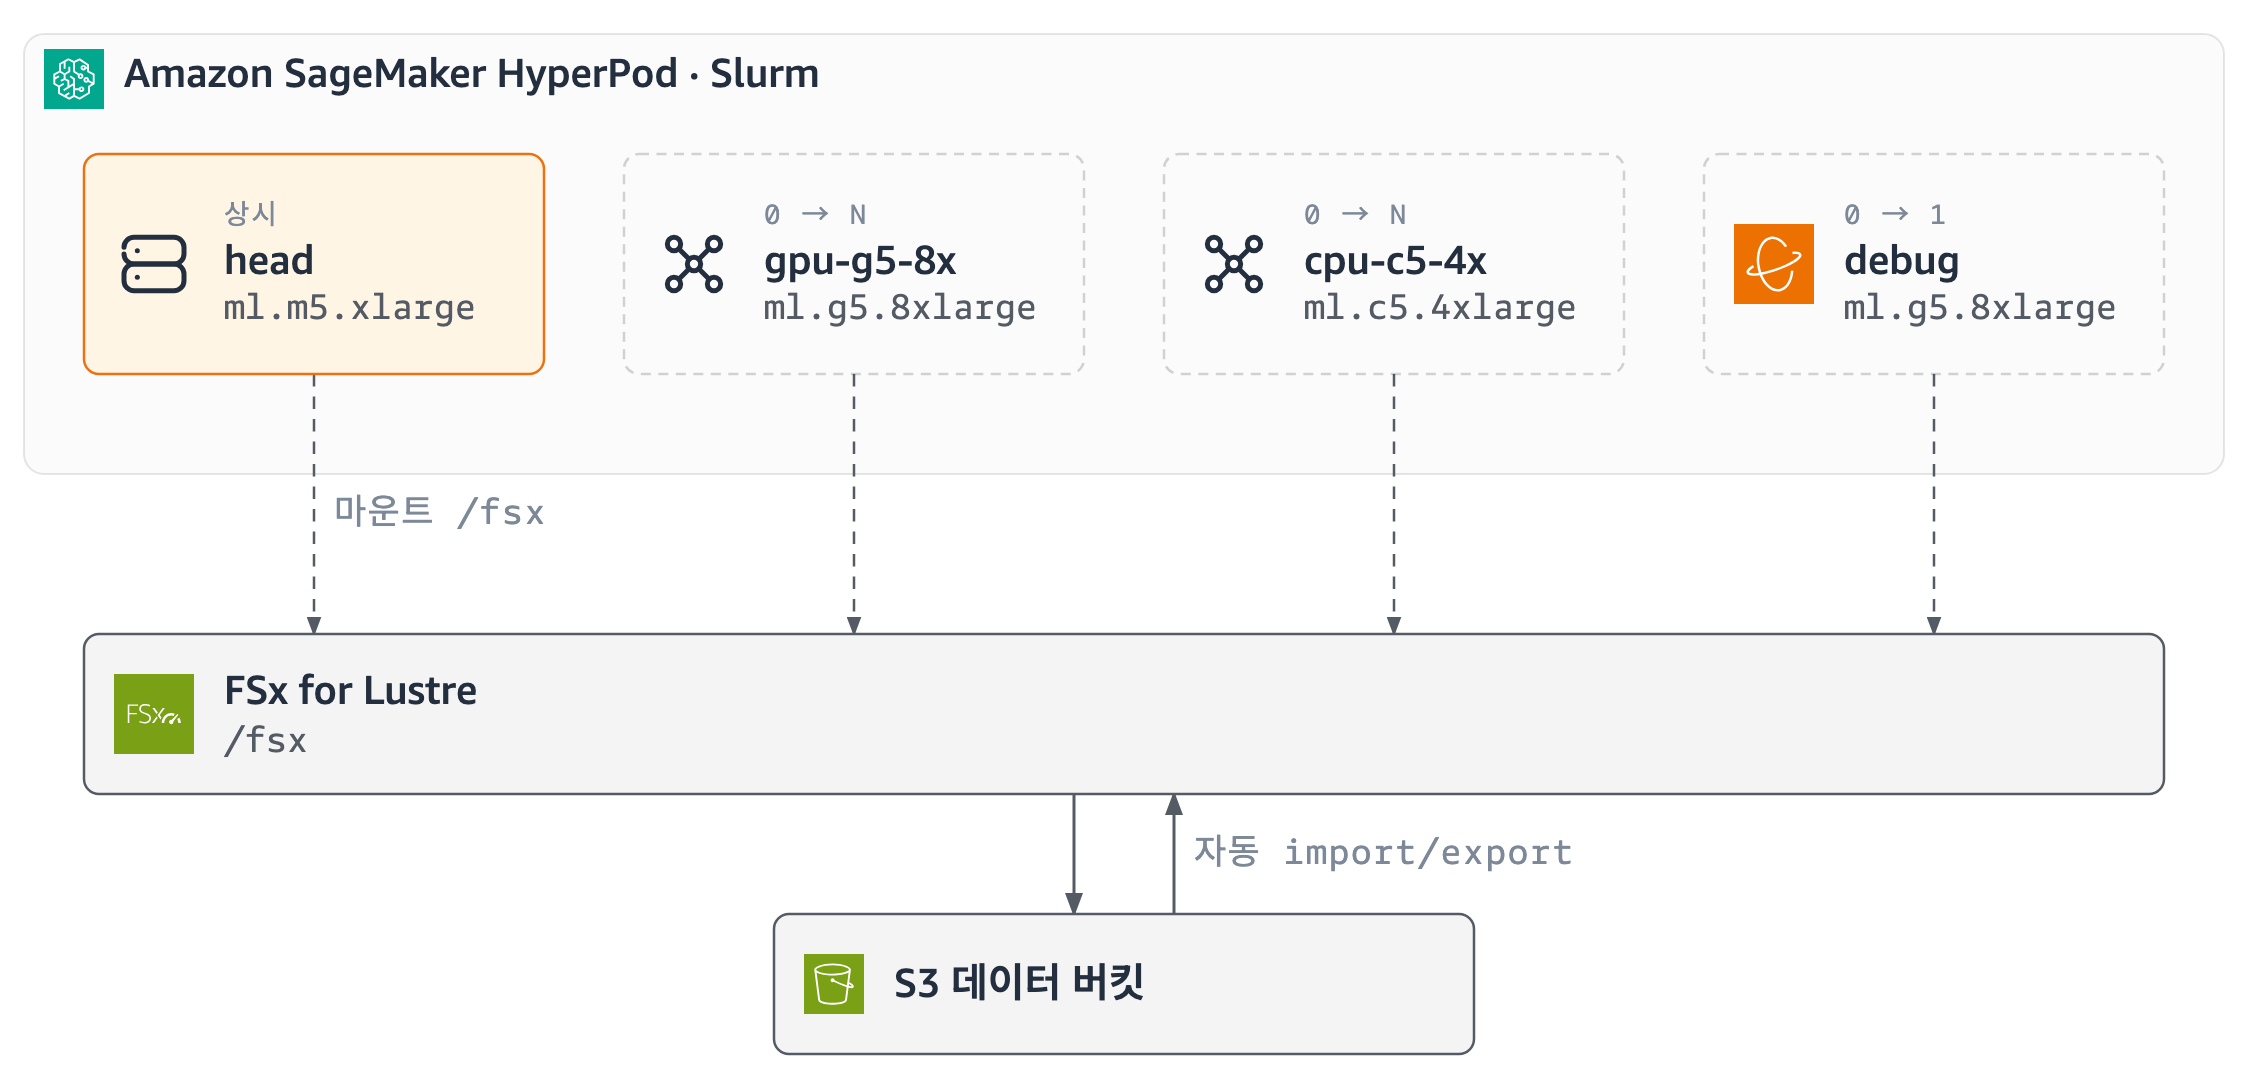
Task: Click the 상시 label above head
Action: 250,213
